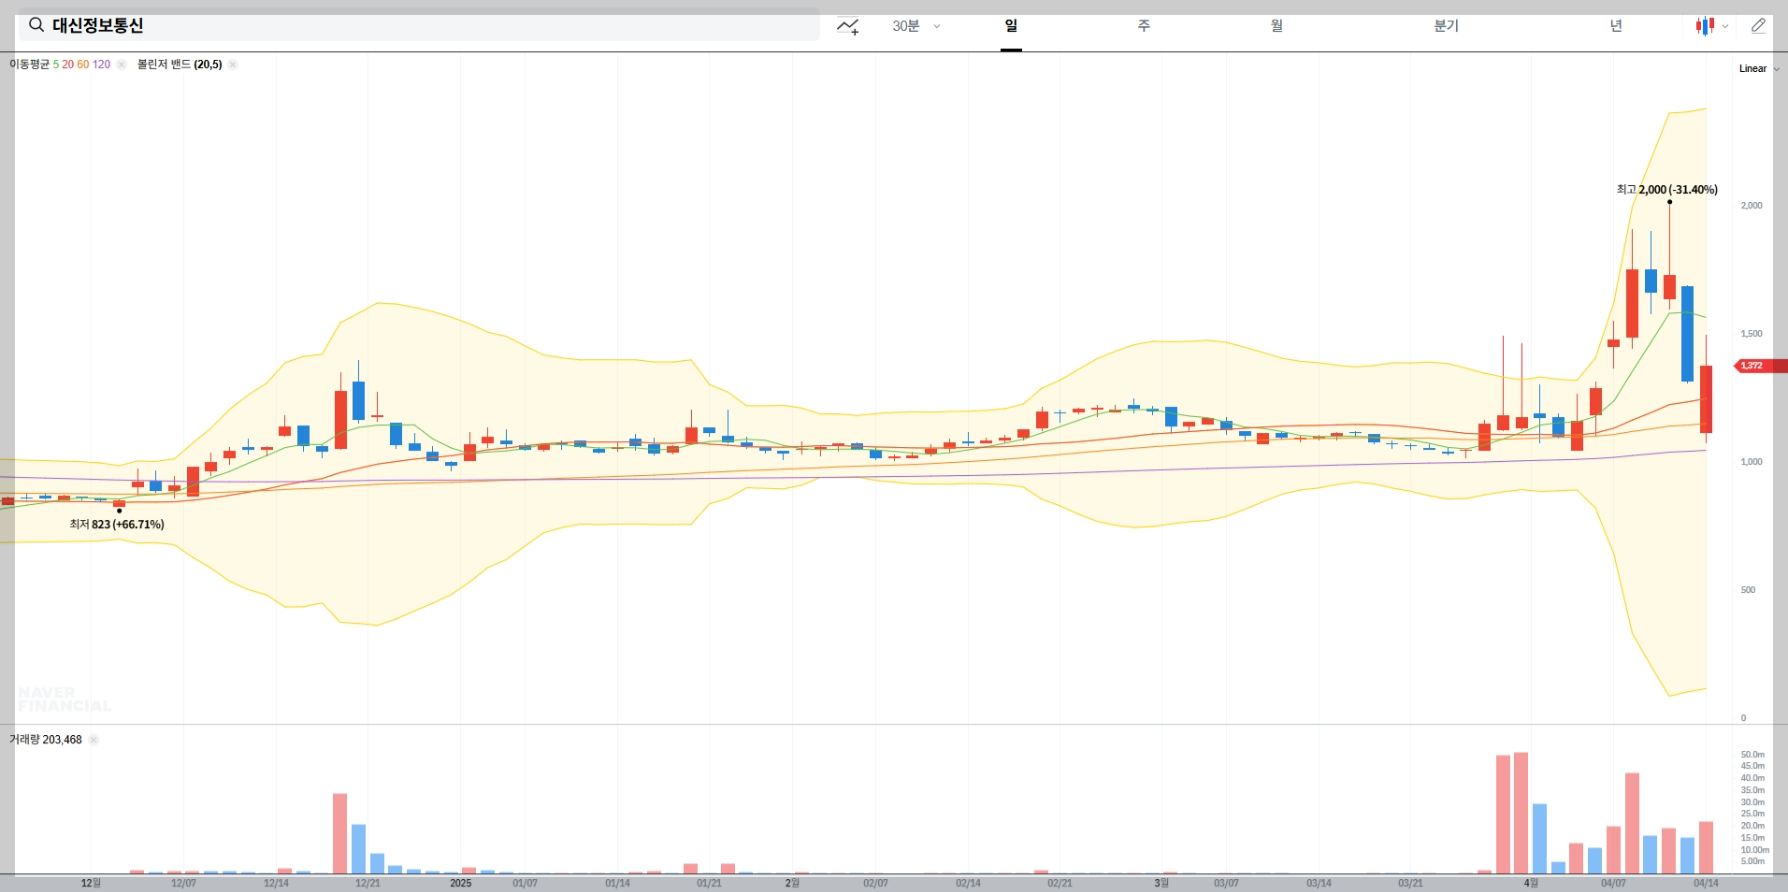
Task: Click the 50.0m volume axis label
Action: click(x=1752, y=755)
